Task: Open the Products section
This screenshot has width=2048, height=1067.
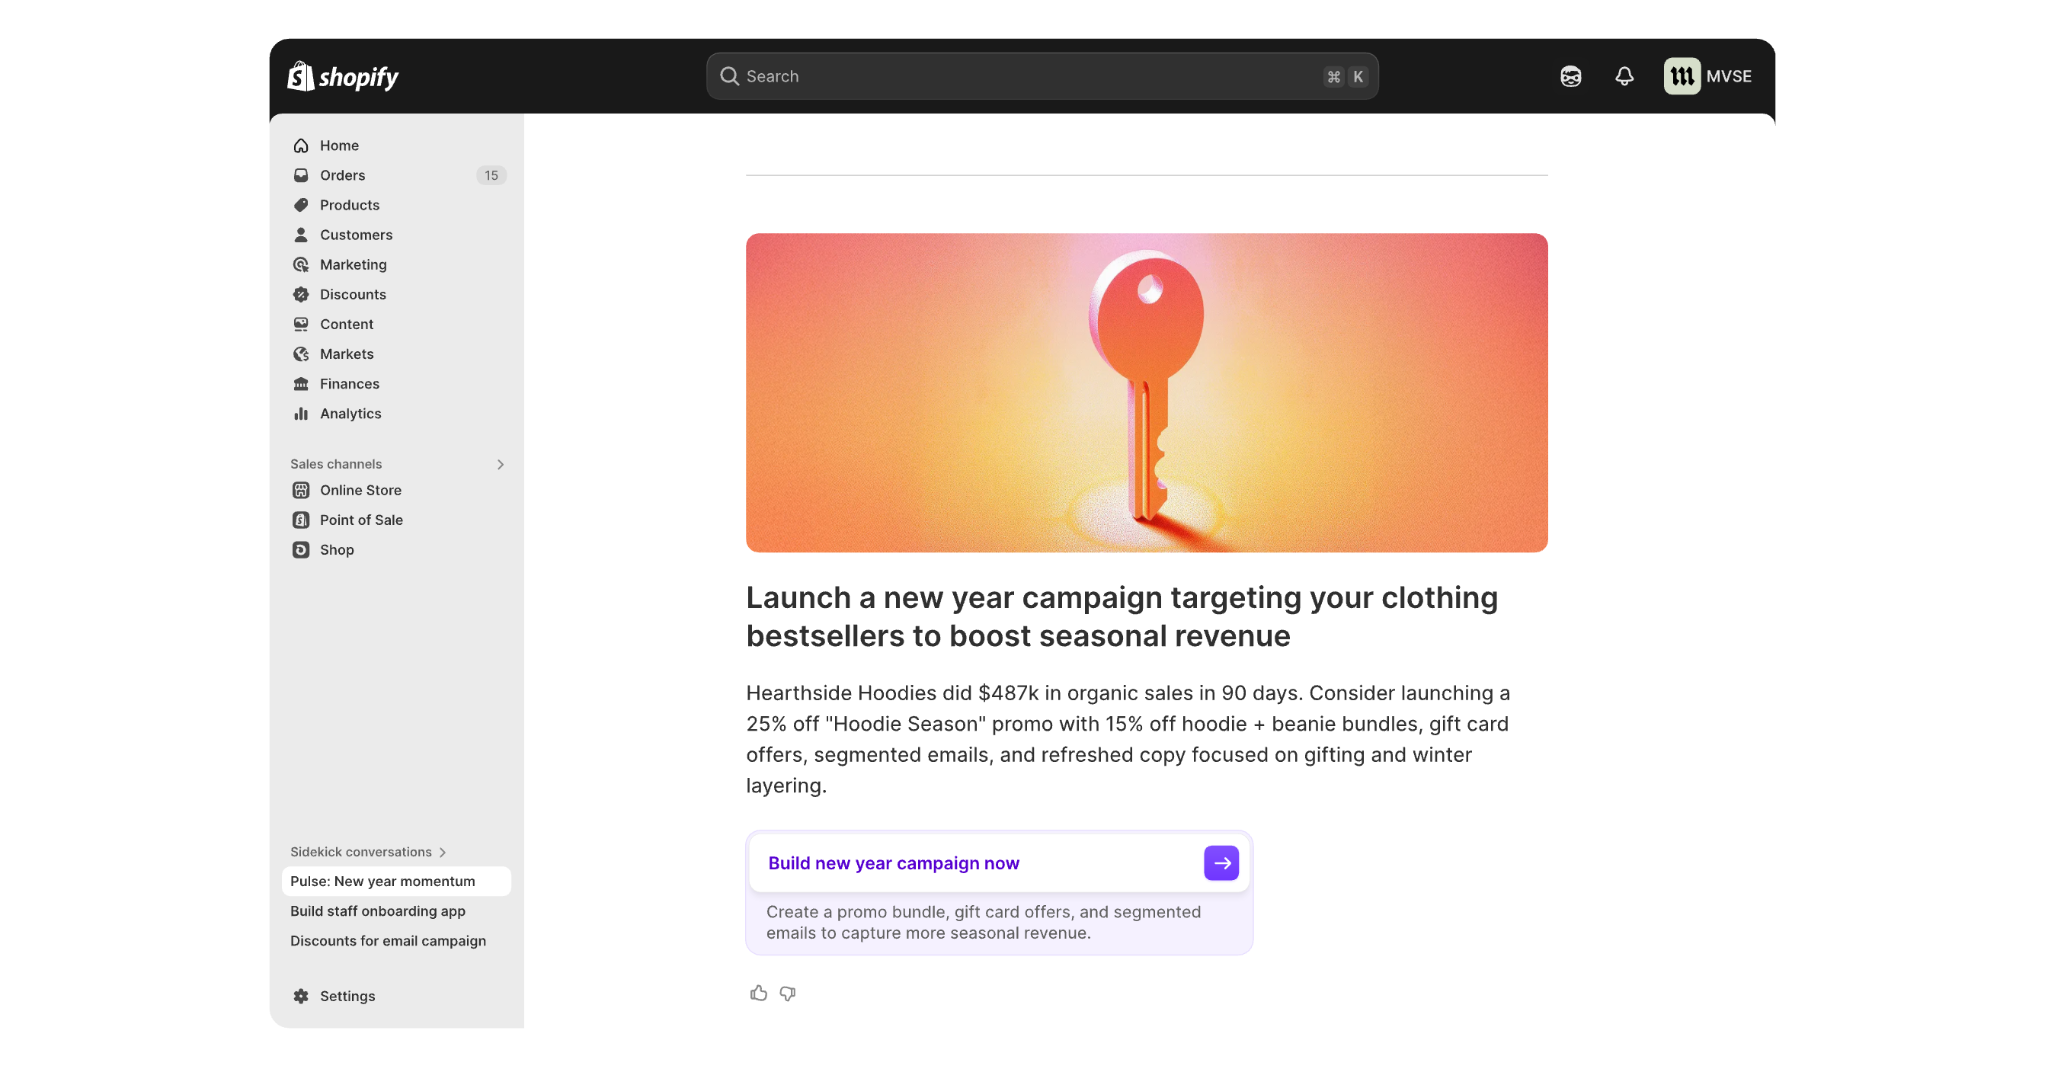Action: [349, 205]
